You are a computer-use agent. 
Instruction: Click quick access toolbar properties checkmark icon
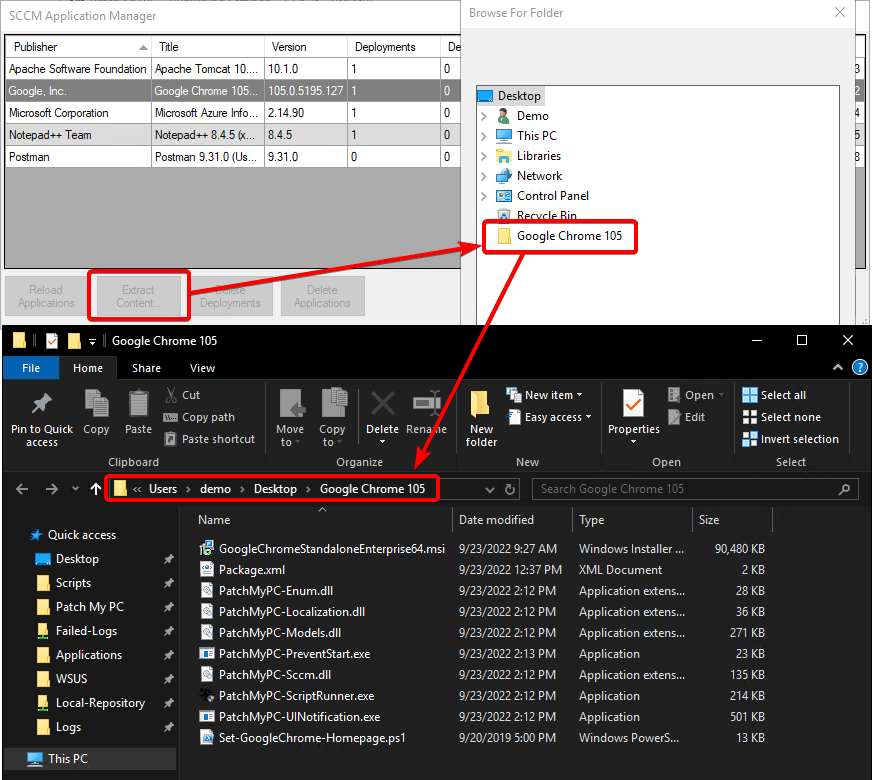click(52, 340)
